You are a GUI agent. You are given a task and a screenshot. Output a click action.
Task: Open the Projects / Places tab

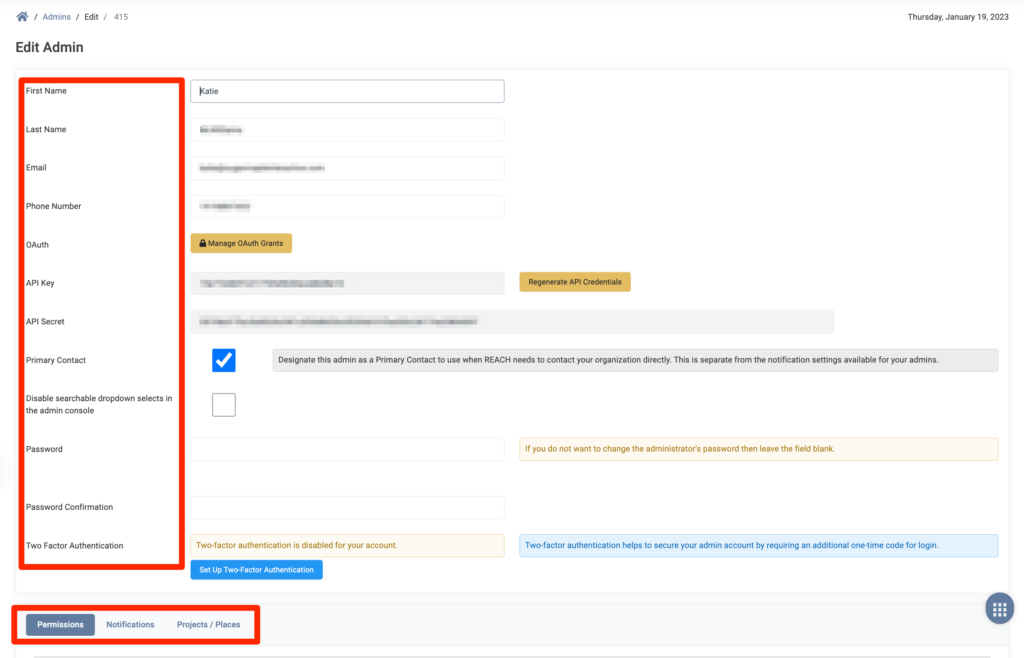(208, 625)
